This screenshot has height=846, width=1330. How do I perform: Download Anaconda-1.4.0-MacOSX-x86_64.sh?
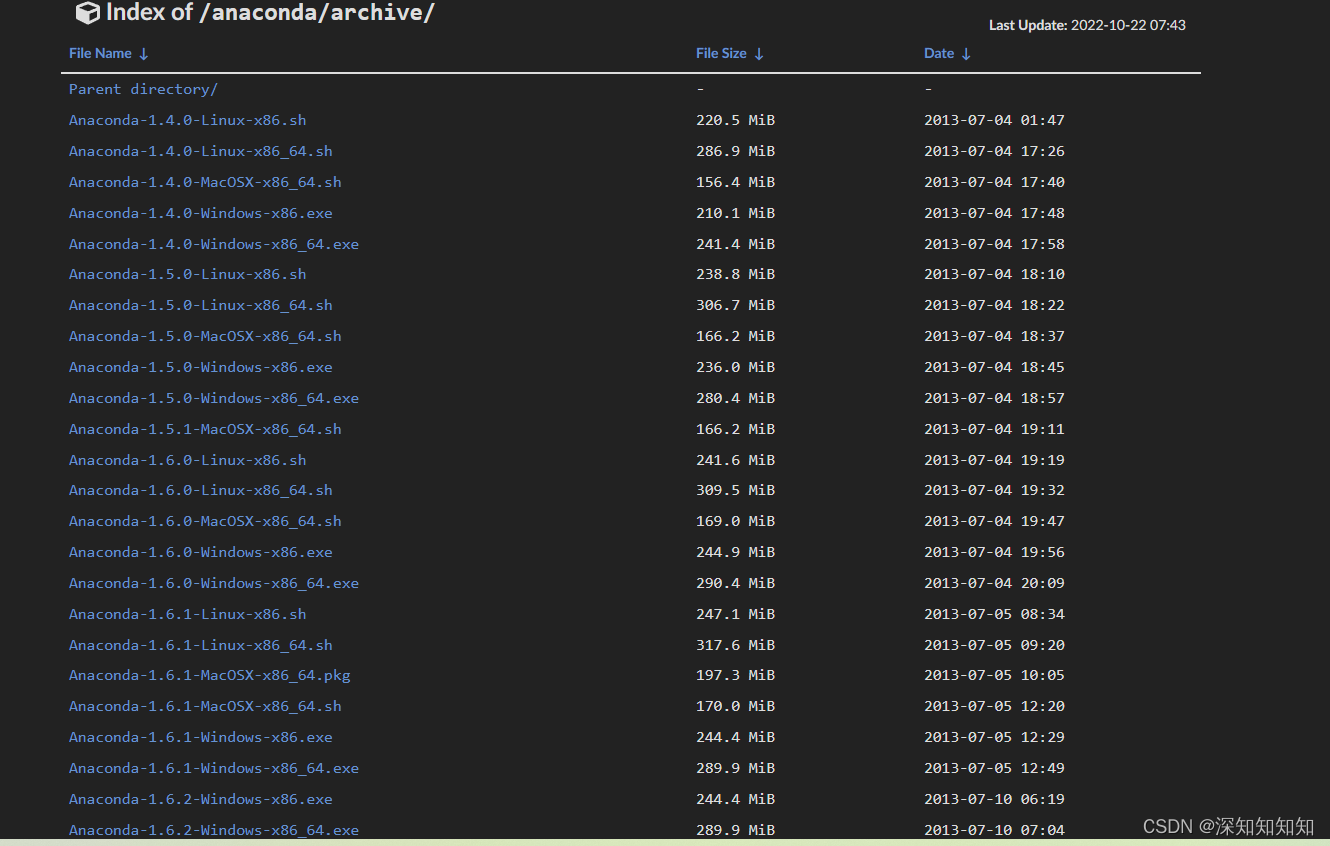(205, 182)
